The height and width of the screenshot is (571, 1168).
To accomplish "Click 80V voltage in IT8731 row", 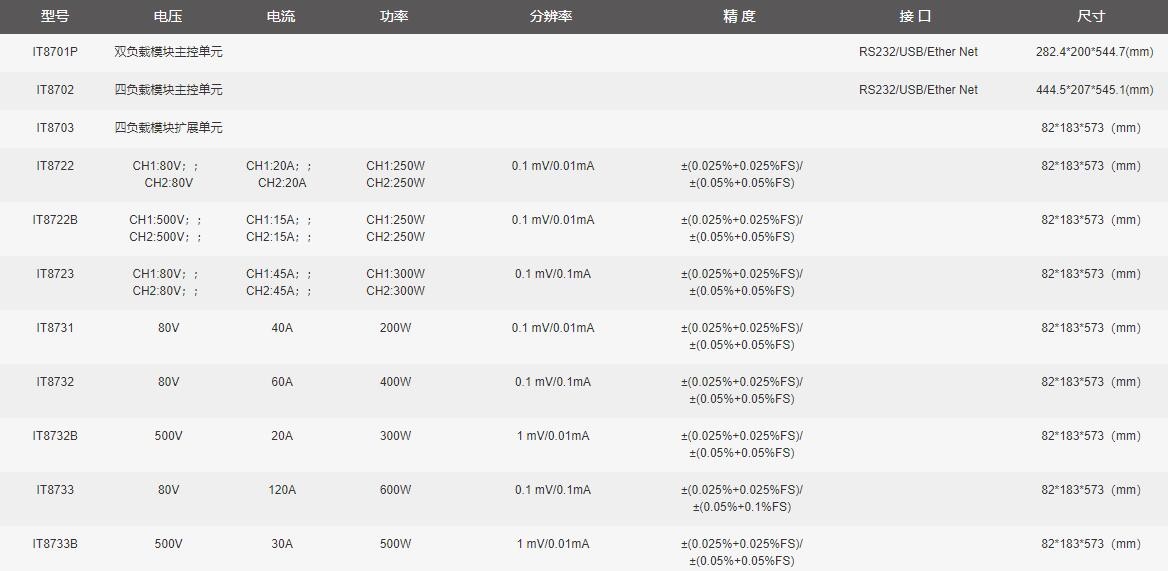I will coord(168,328).
